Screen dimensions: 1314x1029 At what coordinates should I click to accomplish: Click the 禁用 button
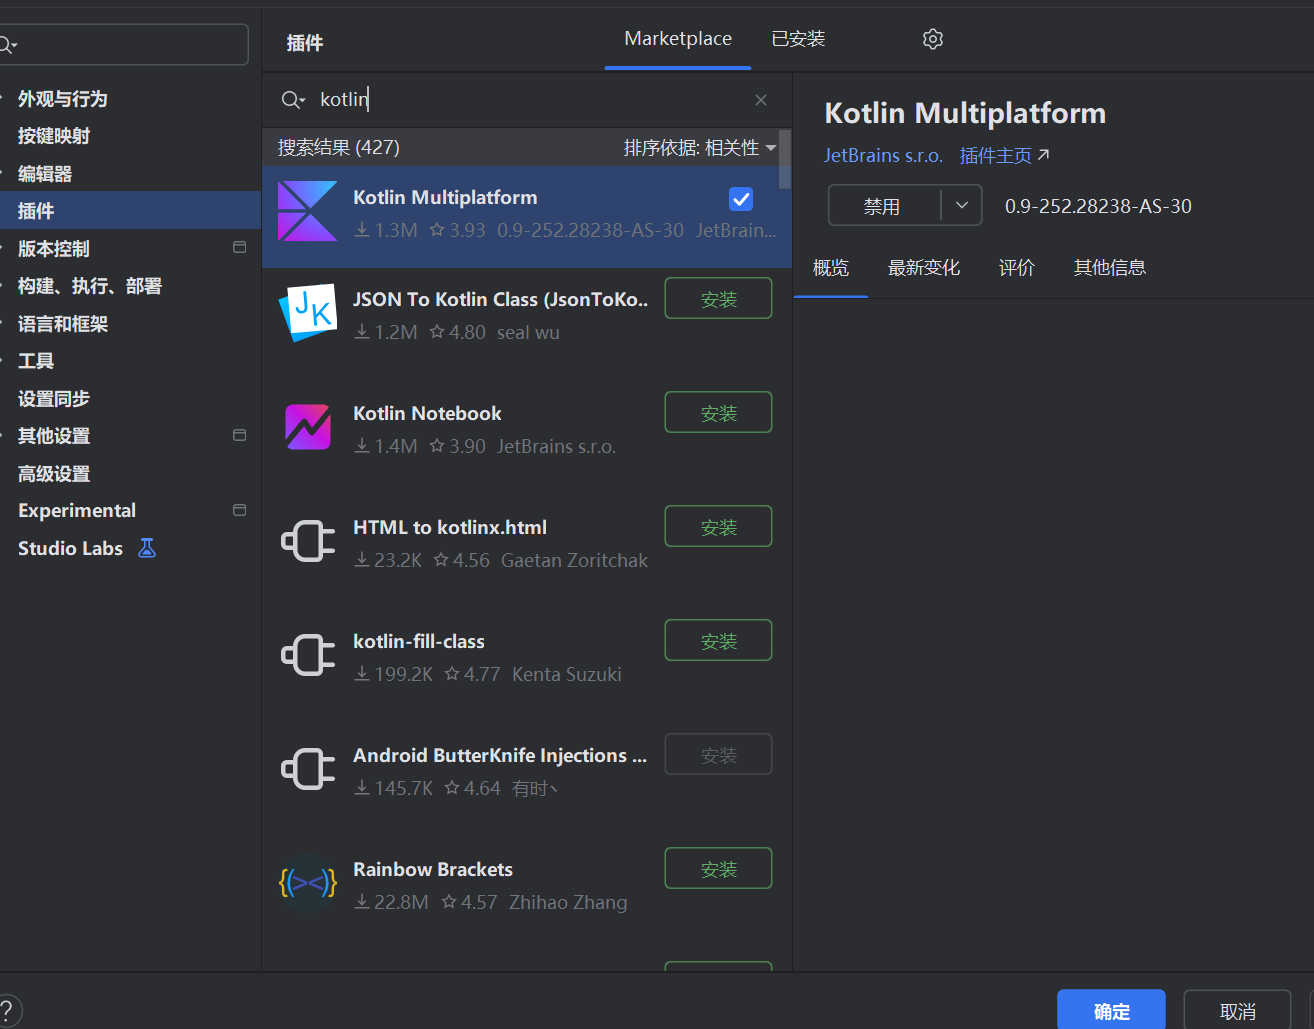tap(884, 206)
